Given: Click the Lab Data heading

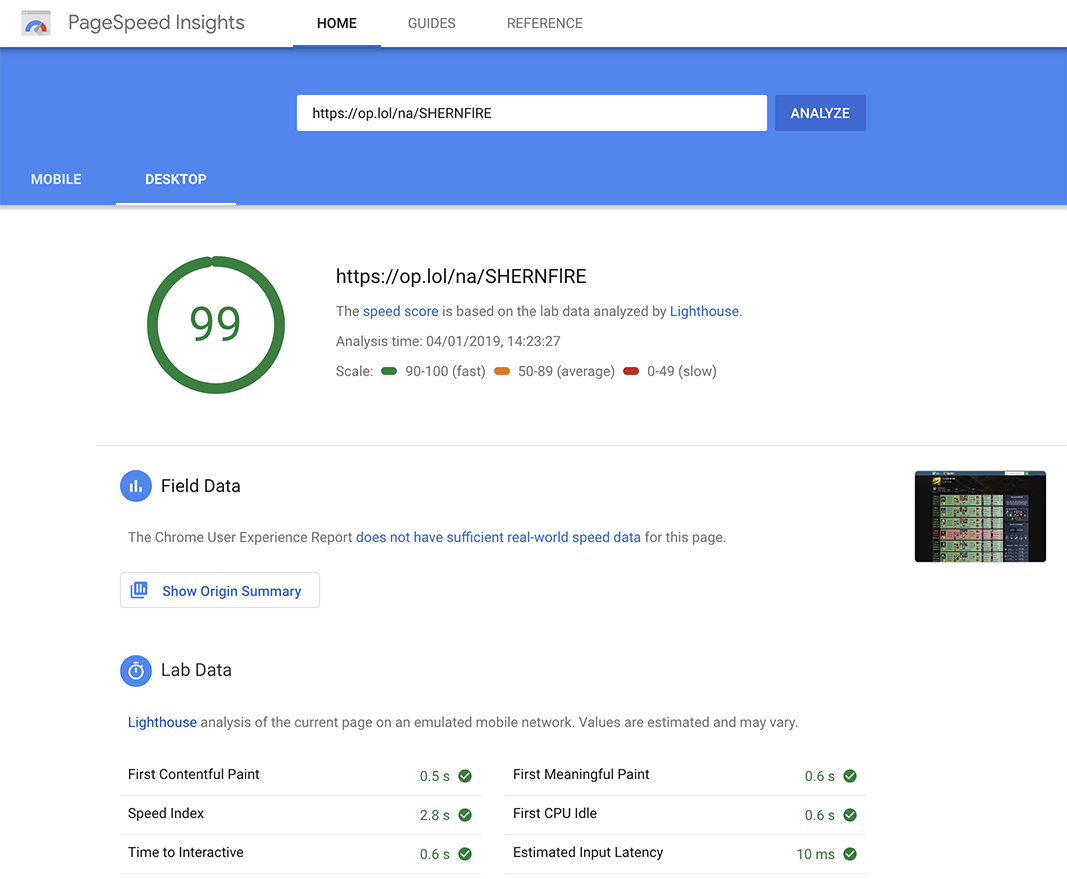Looking at the screenshot, I should coord(196,671).
